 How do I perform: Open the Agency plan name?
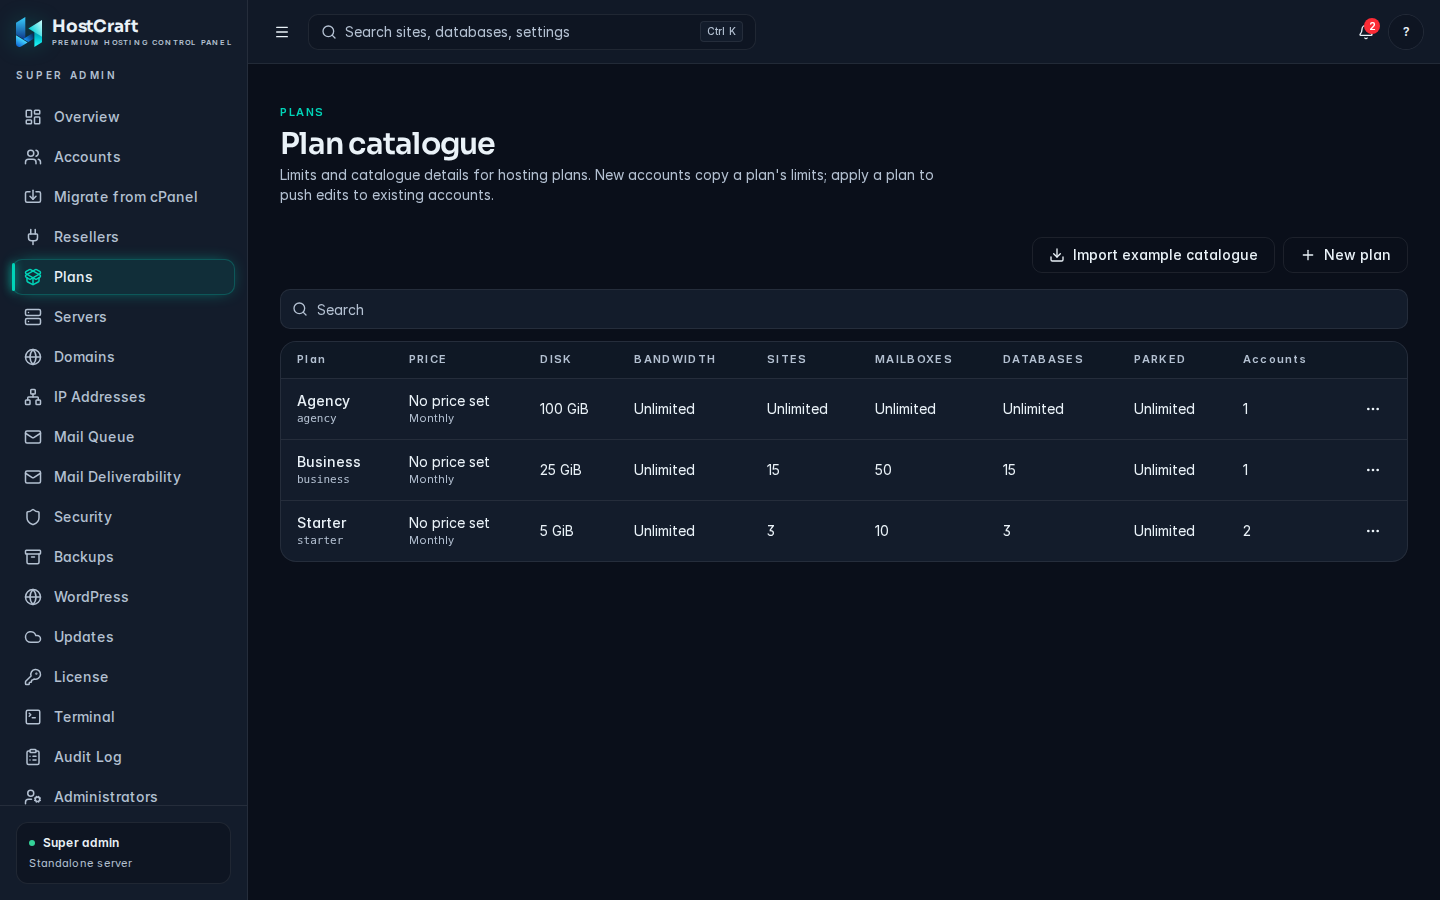tap(323, 401)
